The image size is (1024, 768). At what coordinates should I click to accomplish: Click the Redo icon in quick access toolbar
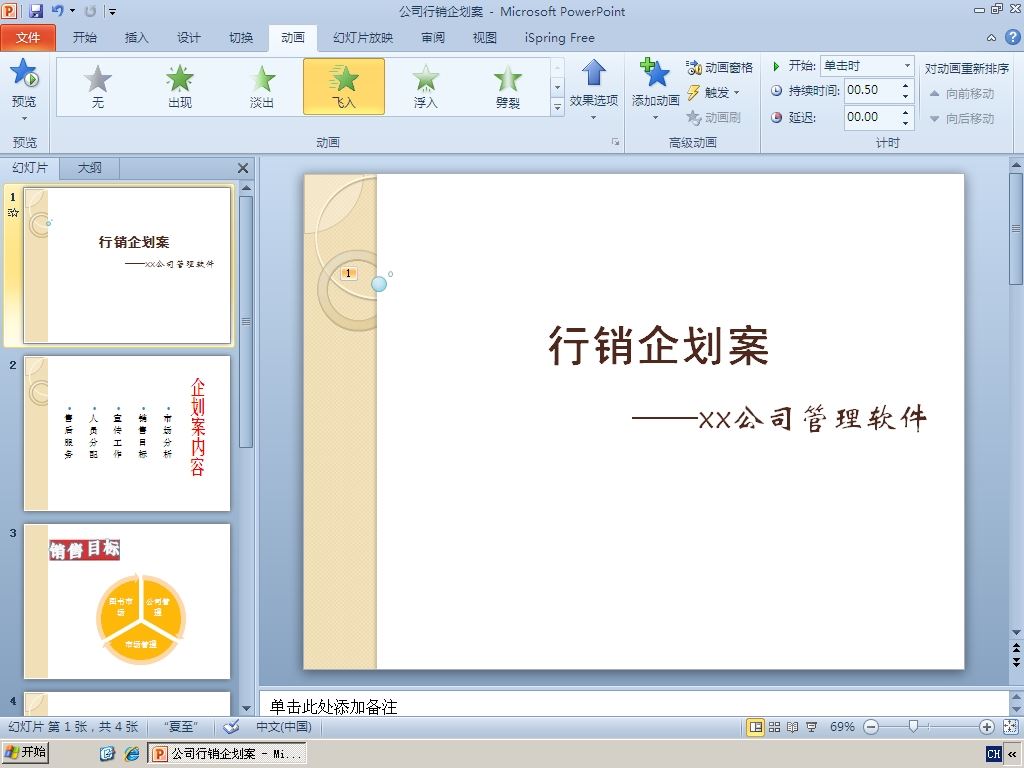(90, 11)
